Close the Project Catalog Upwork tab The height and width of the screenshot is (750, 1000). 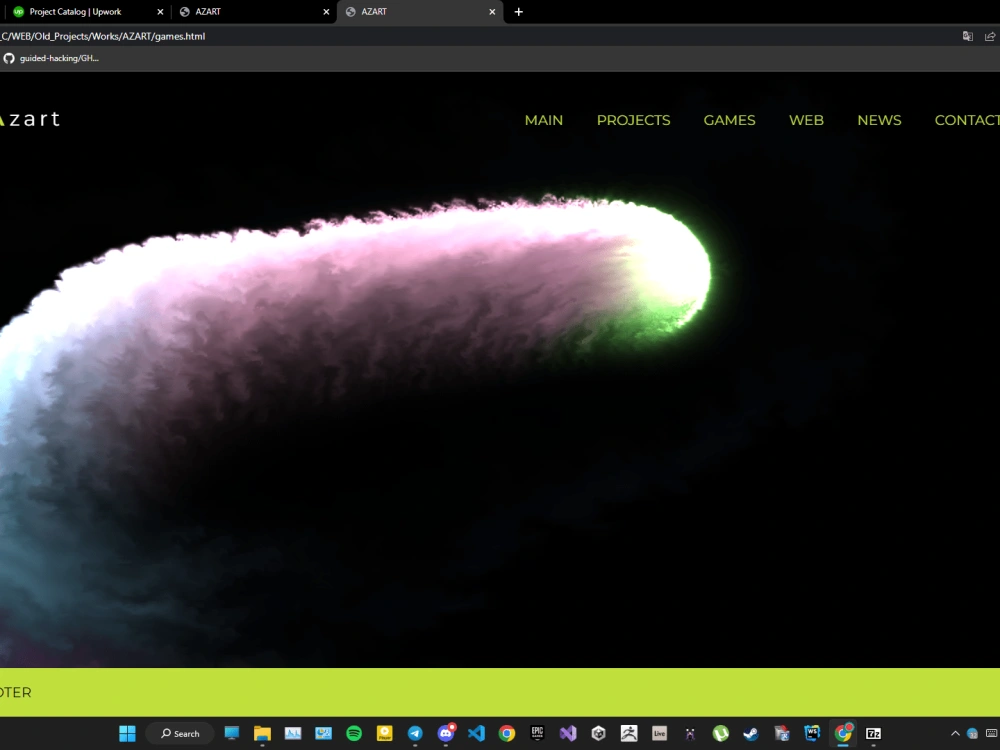160,11
